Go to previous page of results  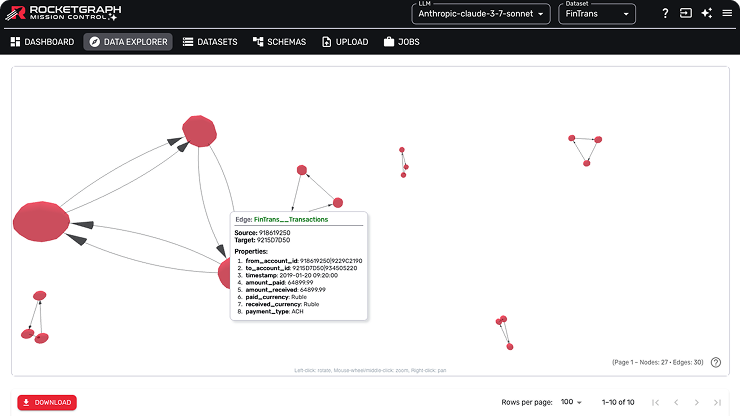pyautogui.click(x=676, y=402)
